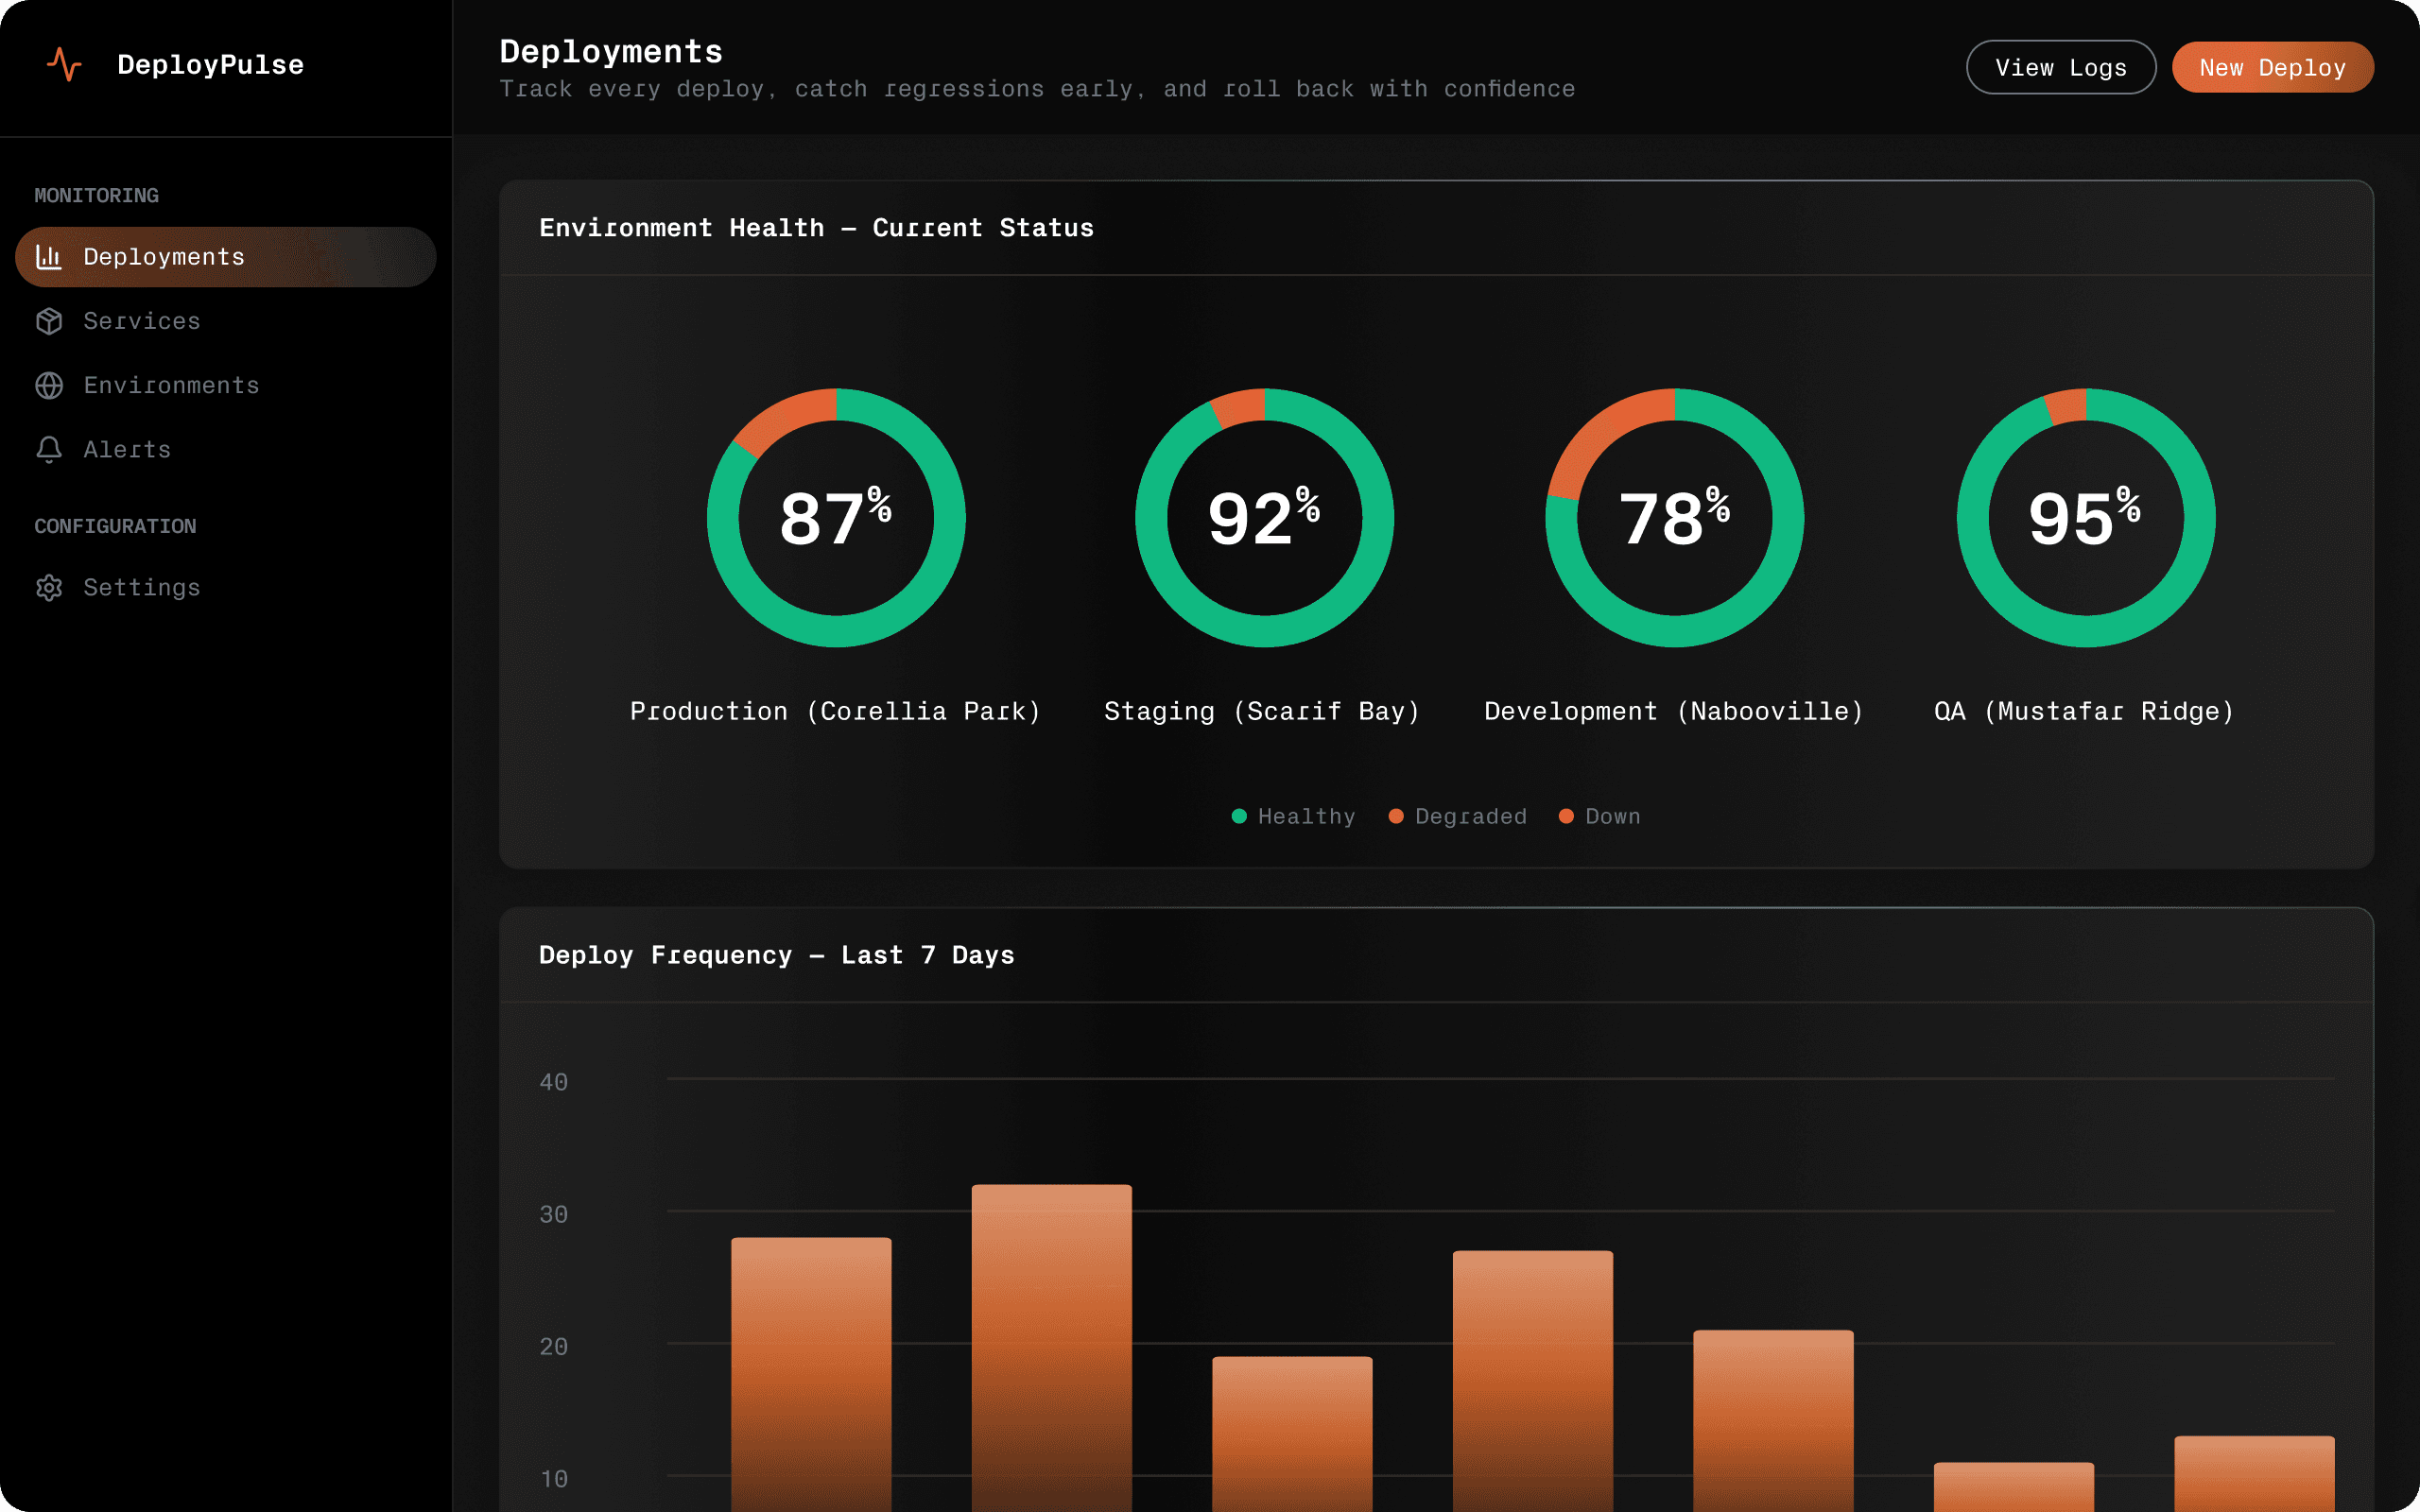The image size is (2420, 1512).
Task: Click the orange Down legend dot
Action: 1566,816
